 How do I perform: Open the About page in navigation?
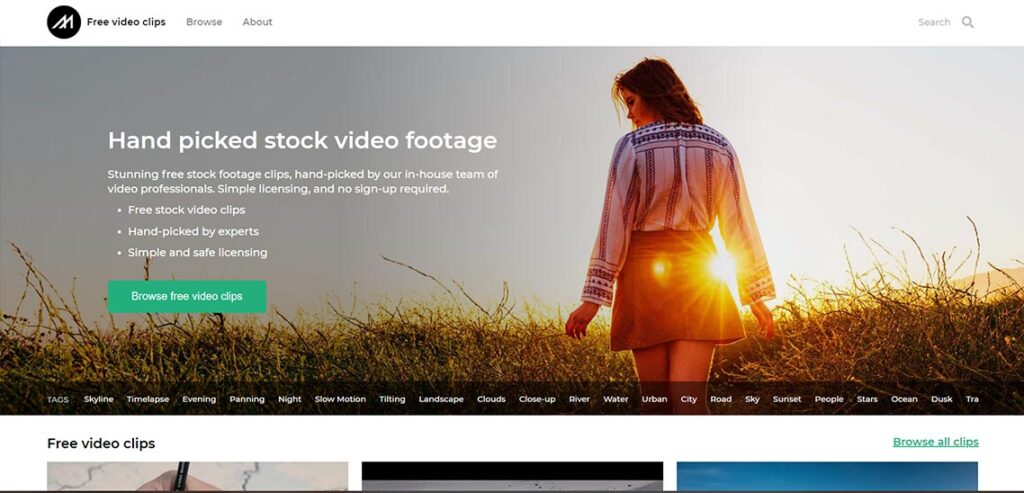tap(257, 22)
